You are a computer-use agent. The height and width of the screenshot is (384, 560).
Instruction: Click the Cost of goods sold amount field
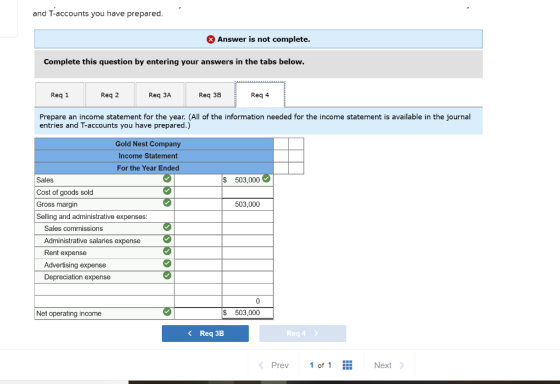[x=248, y=192]
